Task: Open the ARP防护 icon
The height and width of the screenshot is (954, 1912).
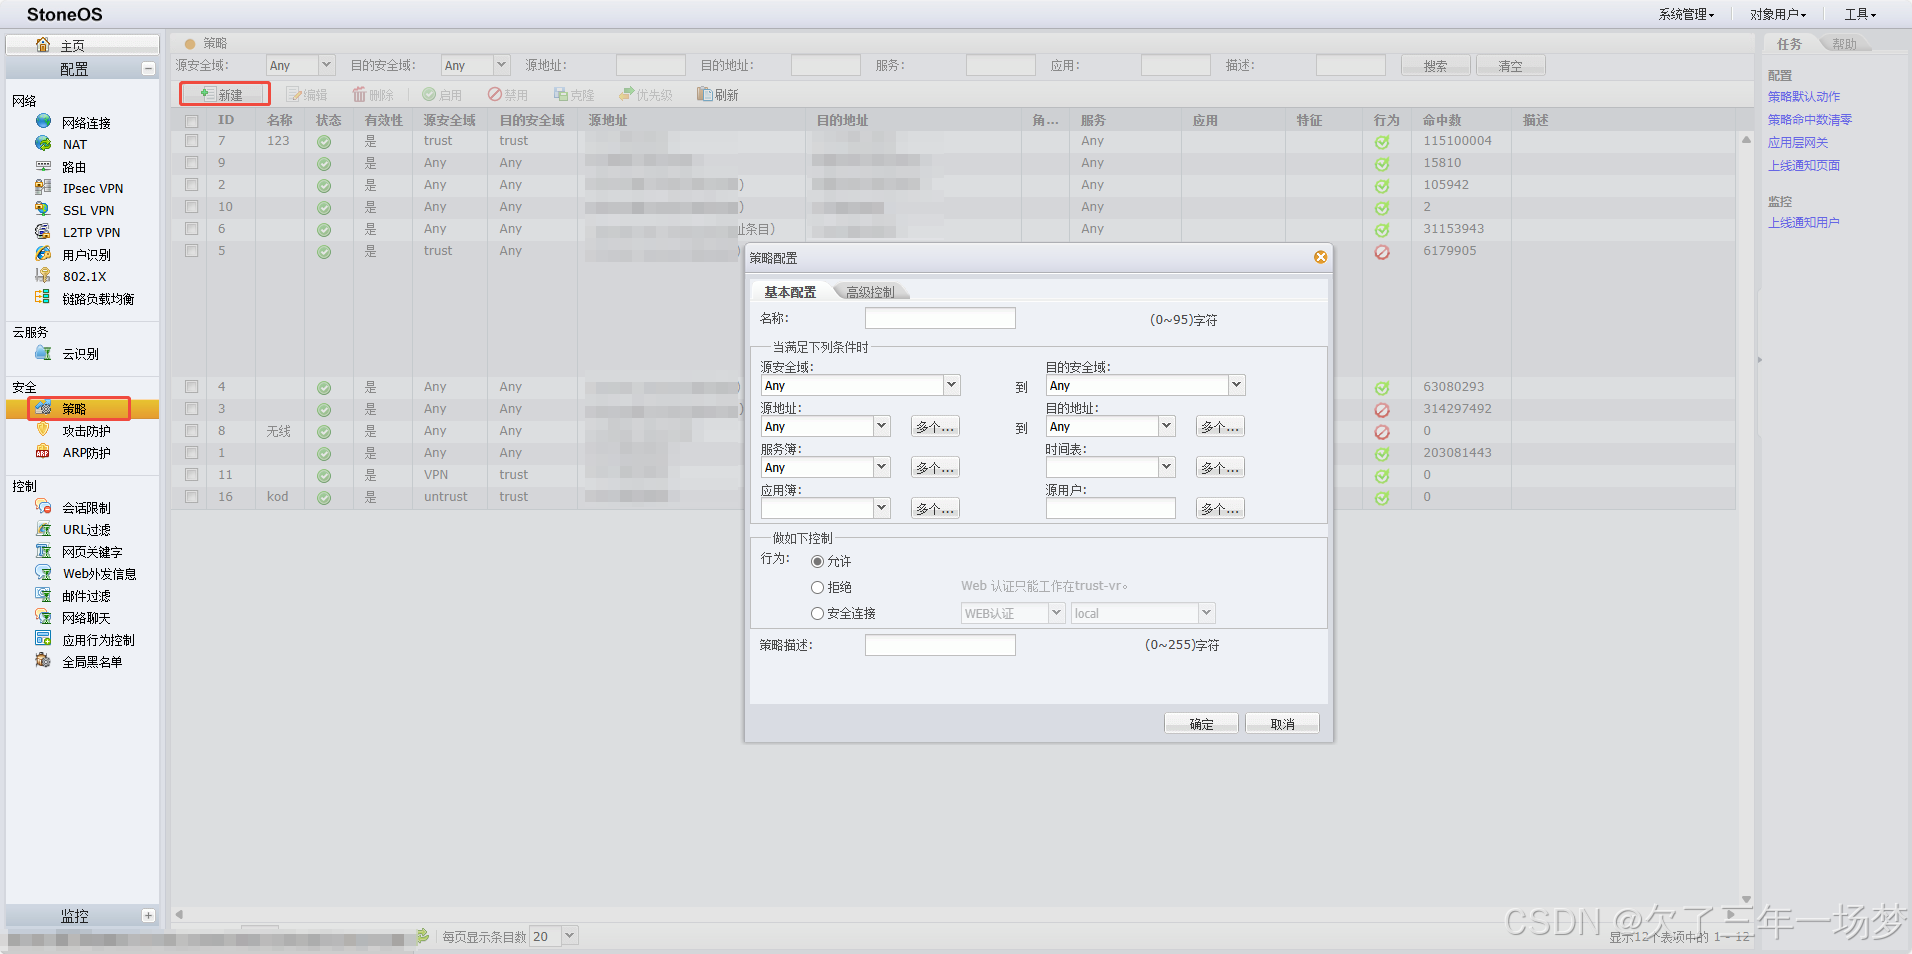Action: click(x=43, y=452)
